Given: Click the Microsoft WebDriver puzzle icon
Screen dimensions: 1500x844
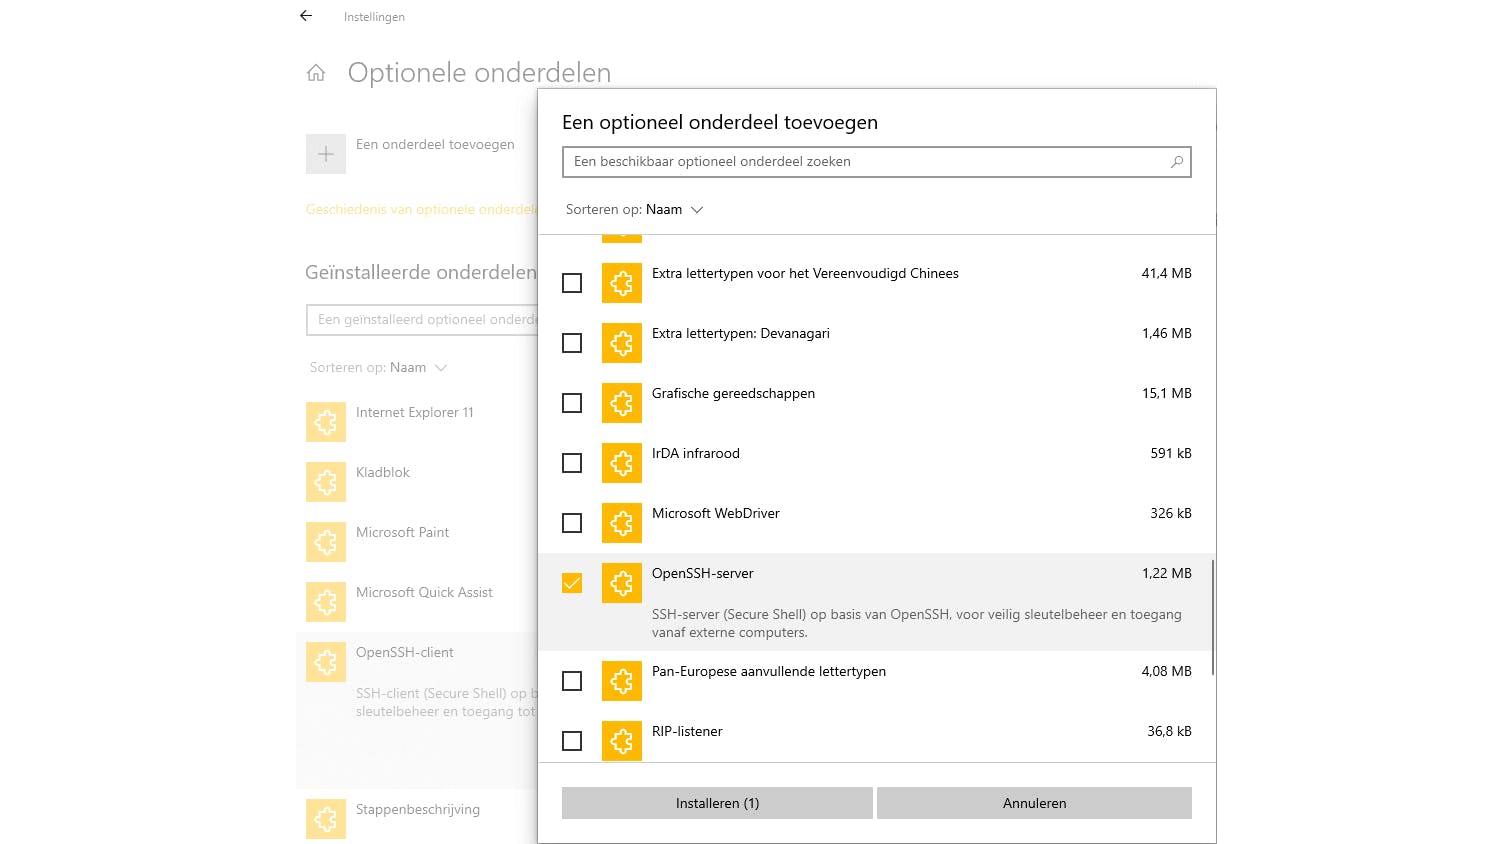Looking at the screenshot, I should pyautogui.click(x=621, y=523).
